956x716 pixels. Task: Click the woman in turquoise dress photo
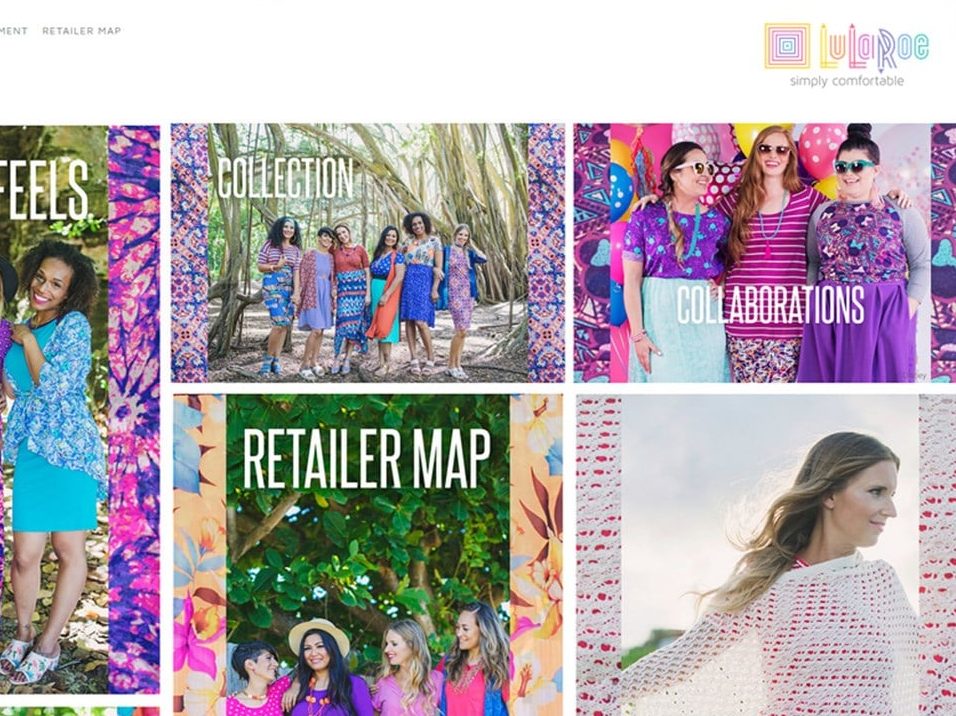[x=54, y=409]
